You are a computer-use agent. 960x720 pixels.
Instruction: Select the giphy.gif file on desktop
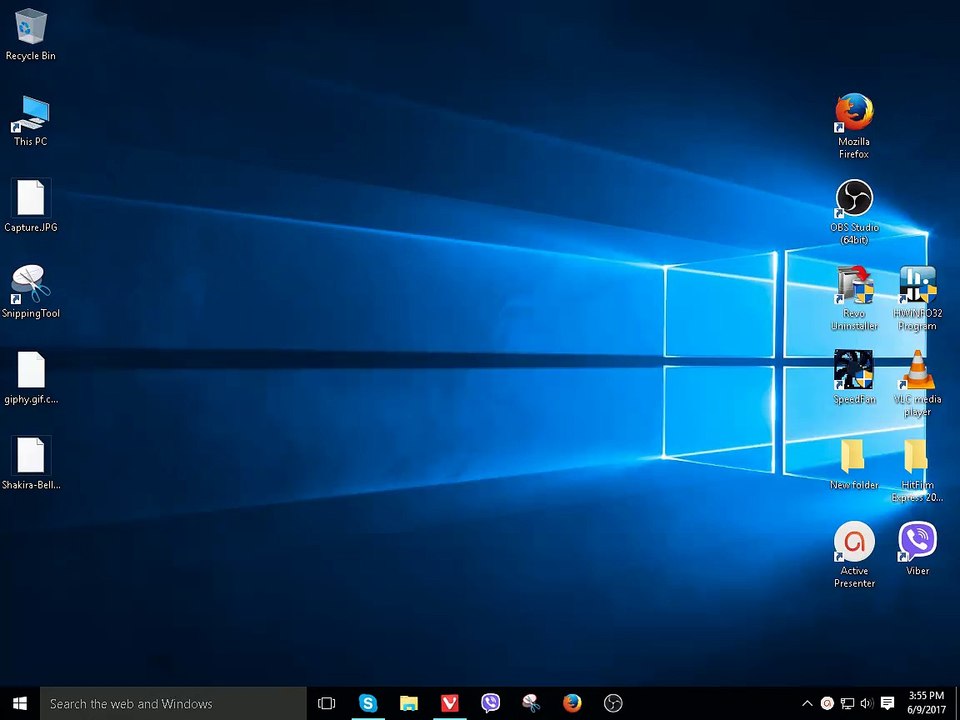tap(31, 377)
